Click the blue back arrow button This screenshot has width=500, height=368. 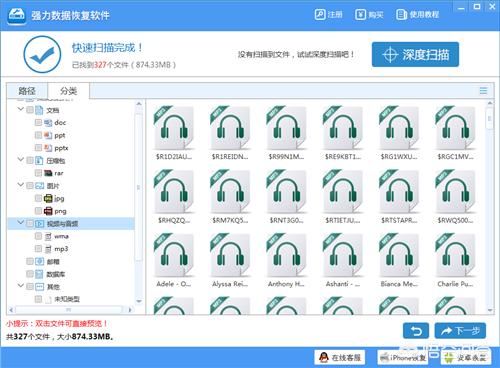pyautogui.click(x=416, y=331)
